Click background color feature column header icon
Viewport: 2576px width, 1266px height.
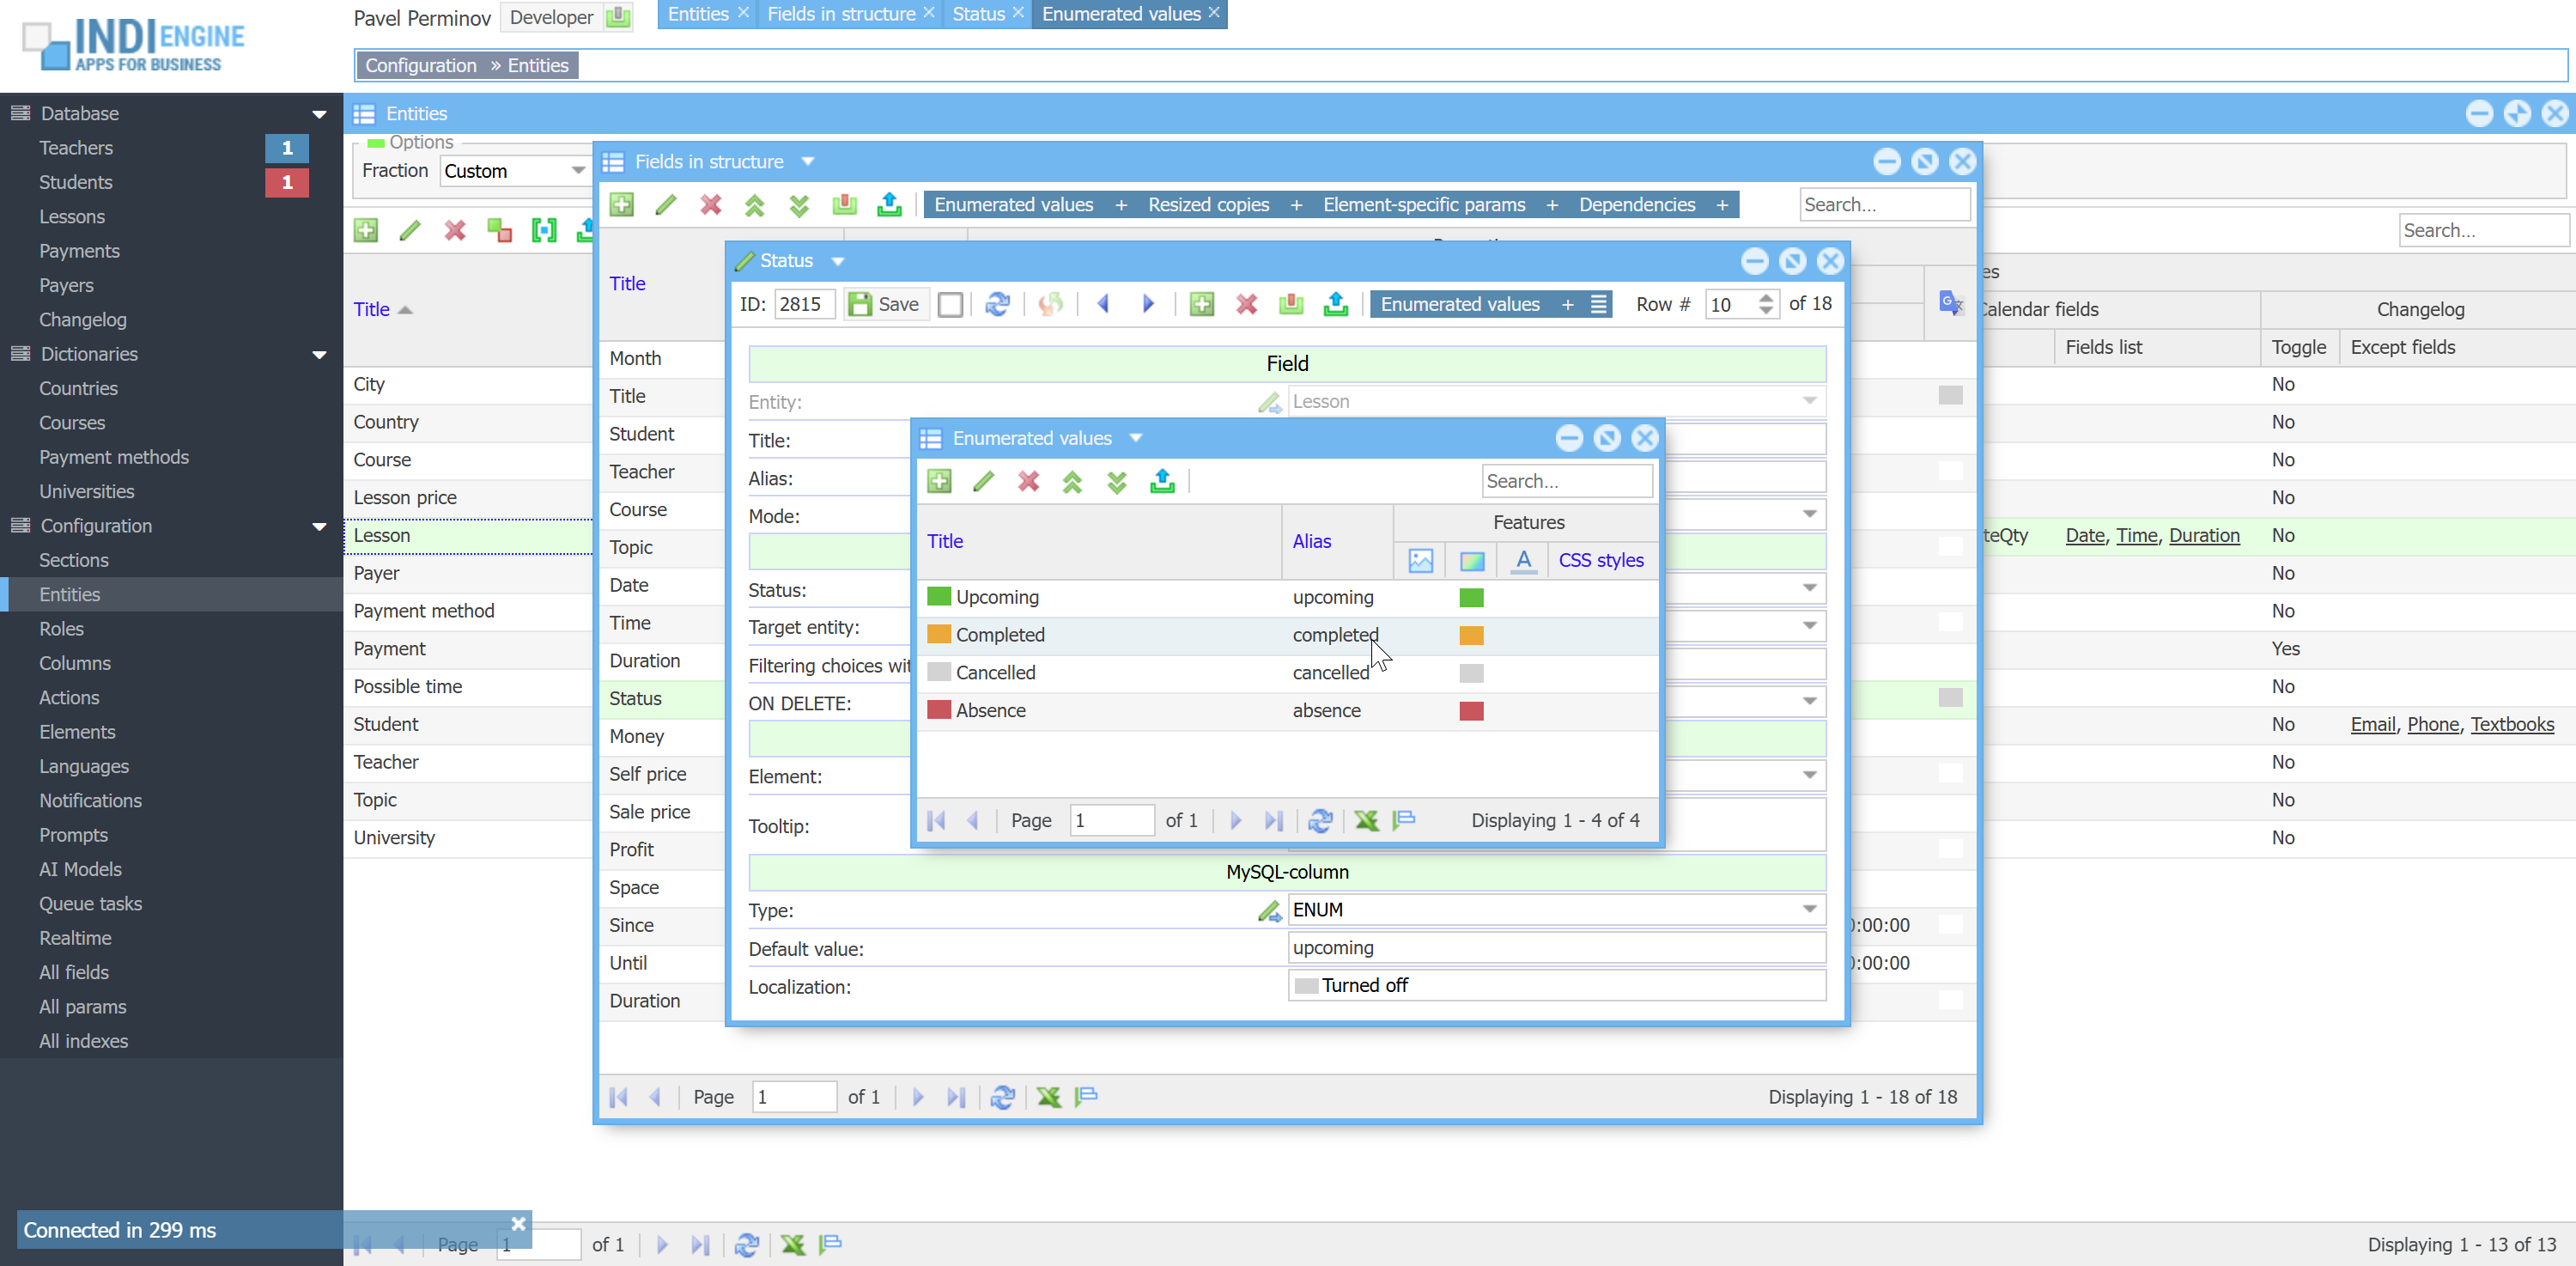pyautogui.click(x=1471, y=561)
